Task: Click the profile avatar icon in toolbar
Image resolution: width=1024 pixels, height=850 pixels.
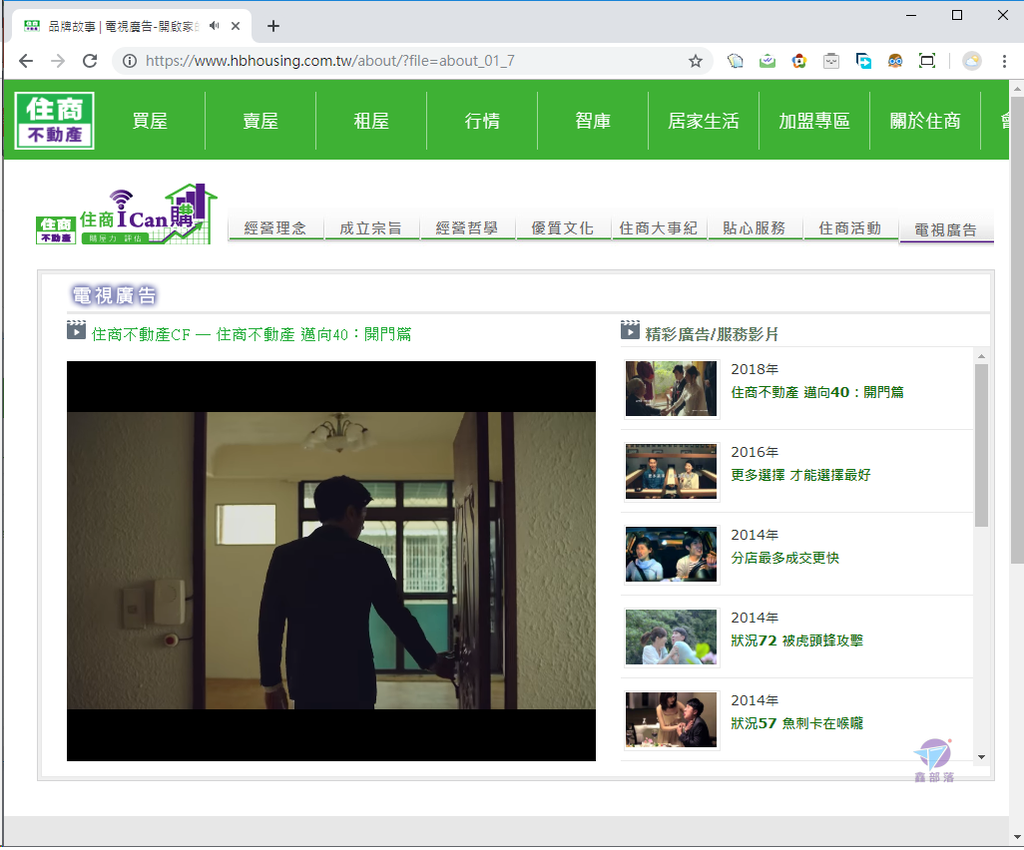Action: [x=972, y=61]
